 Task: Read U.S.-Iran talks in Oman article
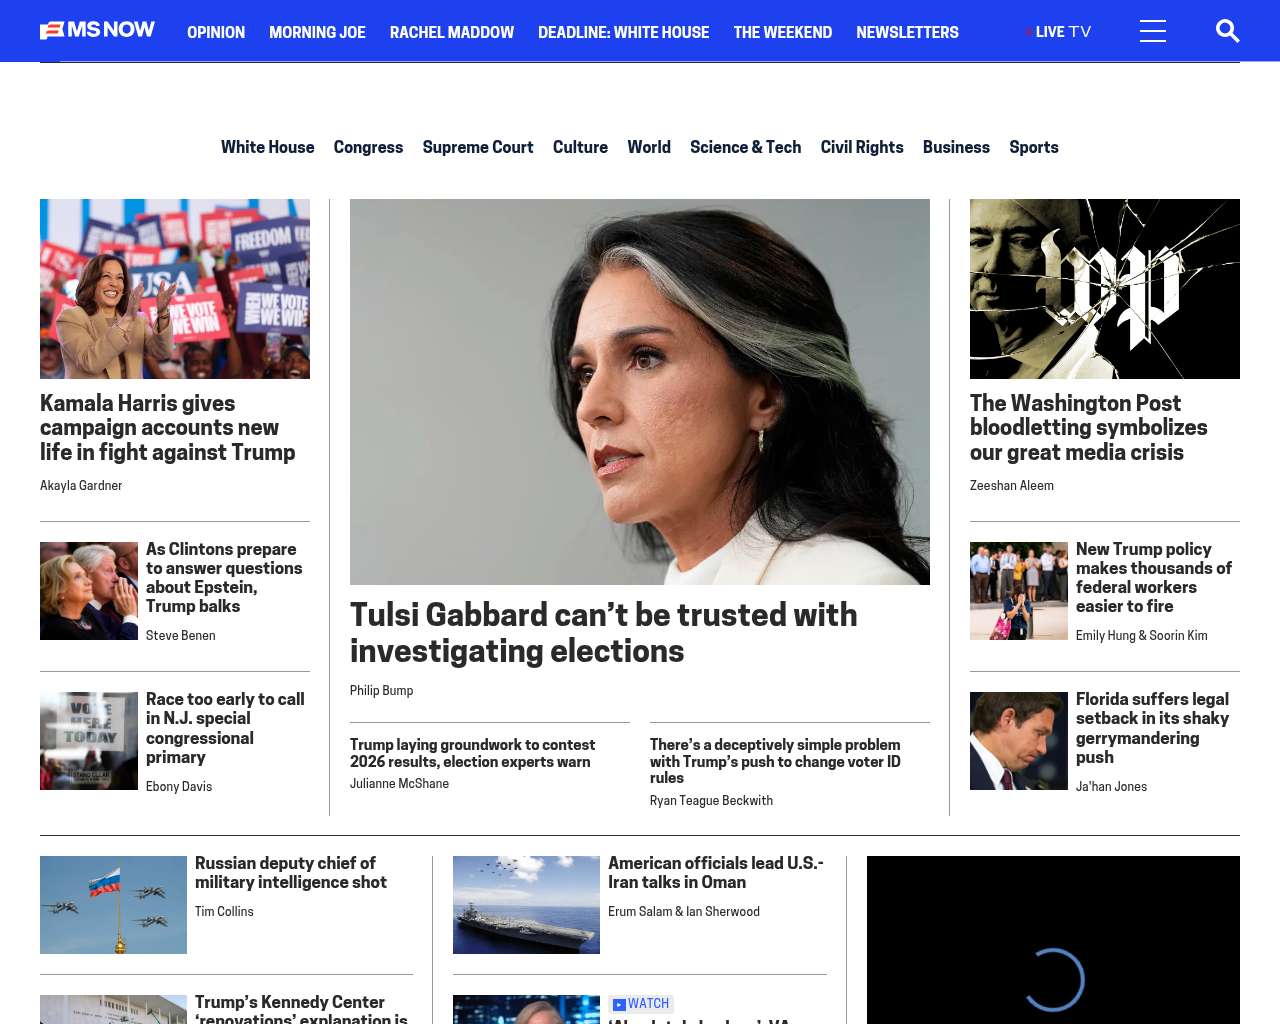[716, 872]
